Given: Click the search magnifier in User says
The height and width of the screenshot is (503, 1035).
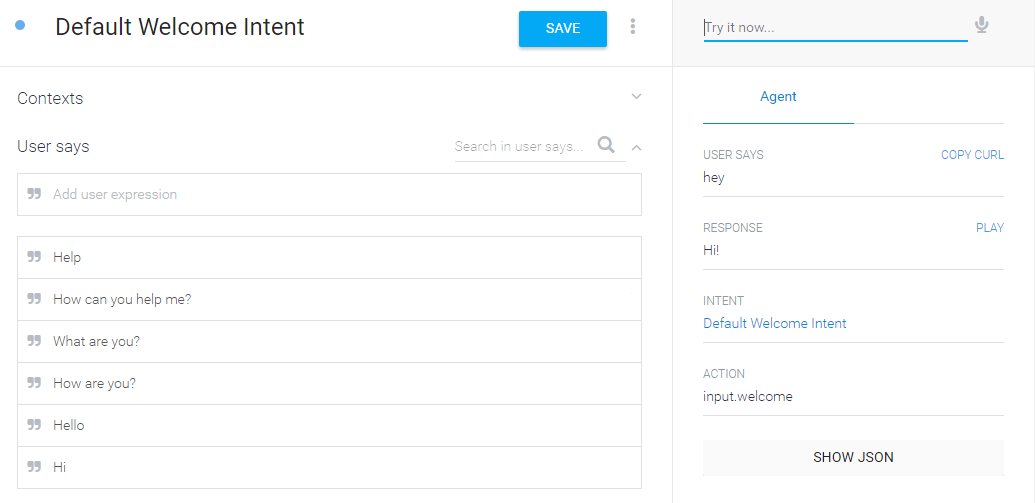Looking at the screenshot, I should point(606,145).
